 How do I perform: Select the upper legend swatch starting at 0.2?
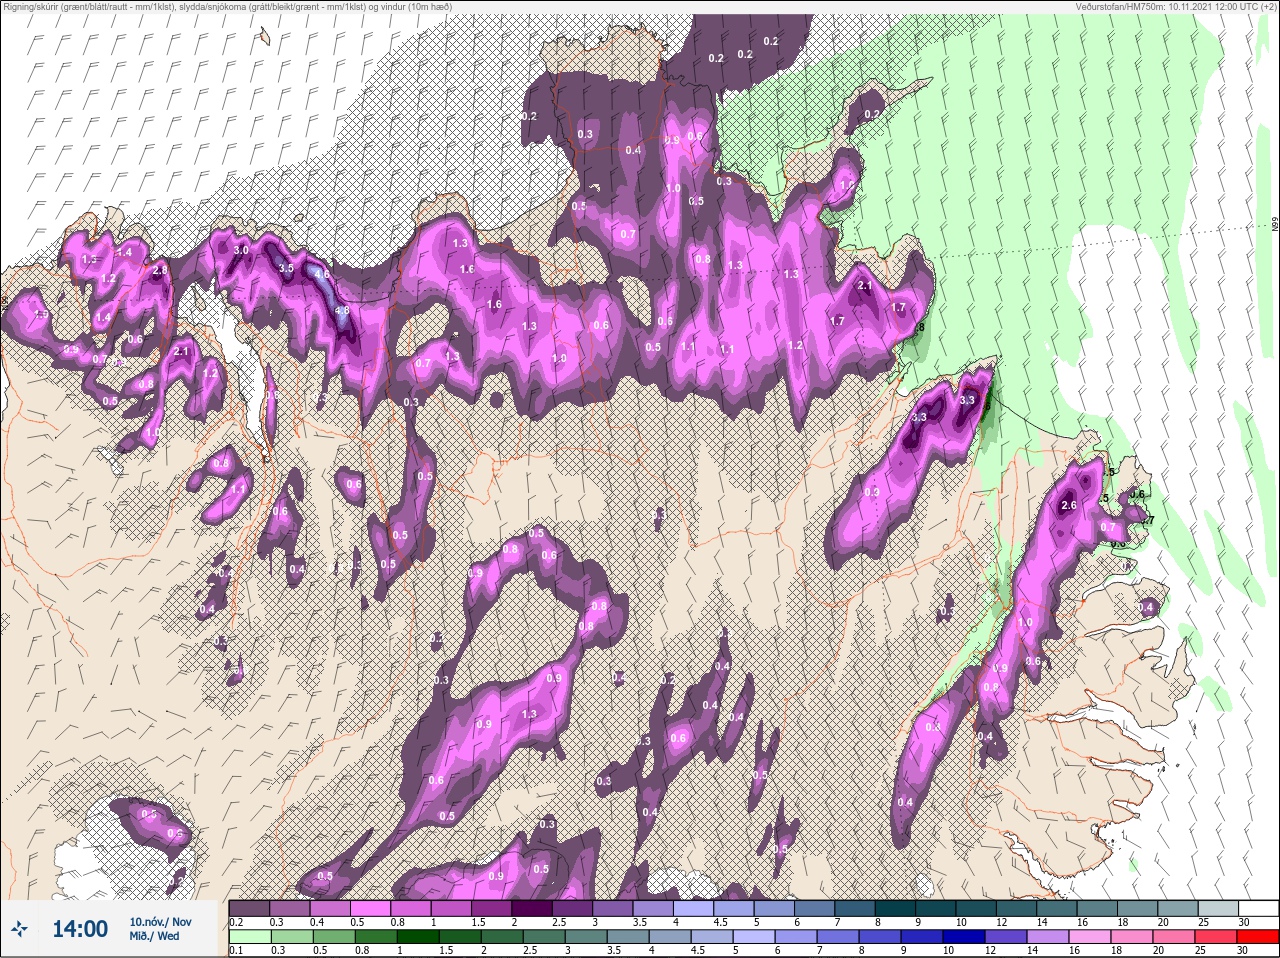(250, 908)
